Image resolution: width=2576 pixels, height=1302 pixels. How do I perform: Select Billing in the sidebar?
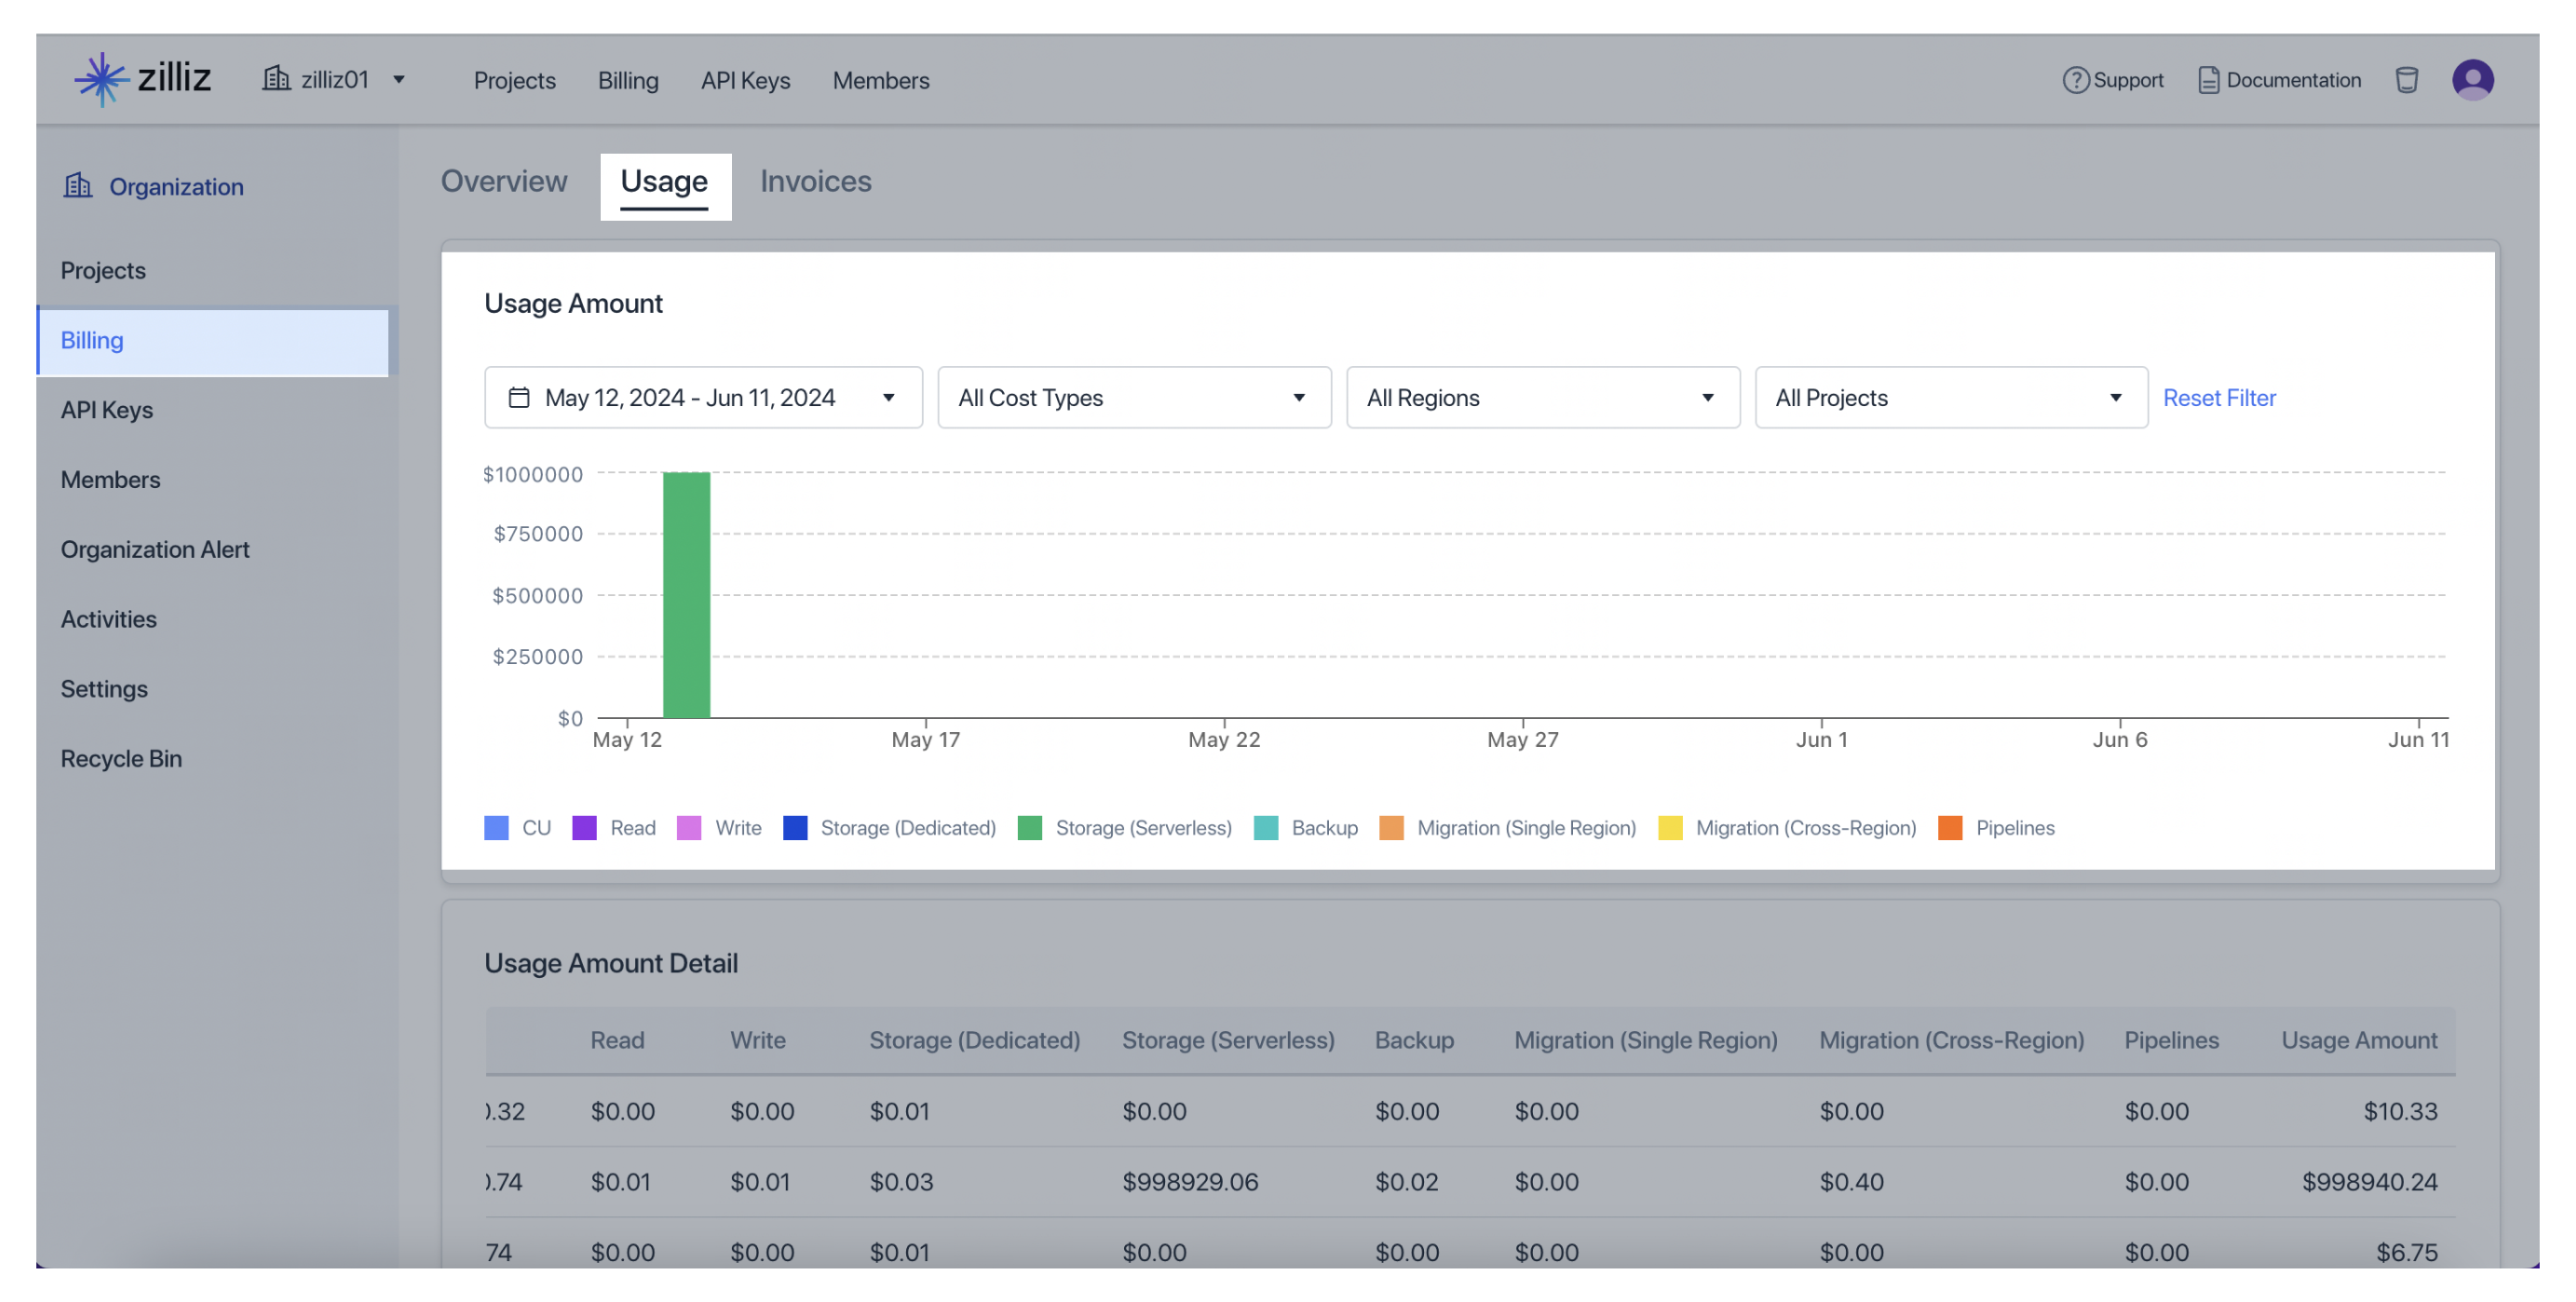pyautogui.click(x=213, y=340)
